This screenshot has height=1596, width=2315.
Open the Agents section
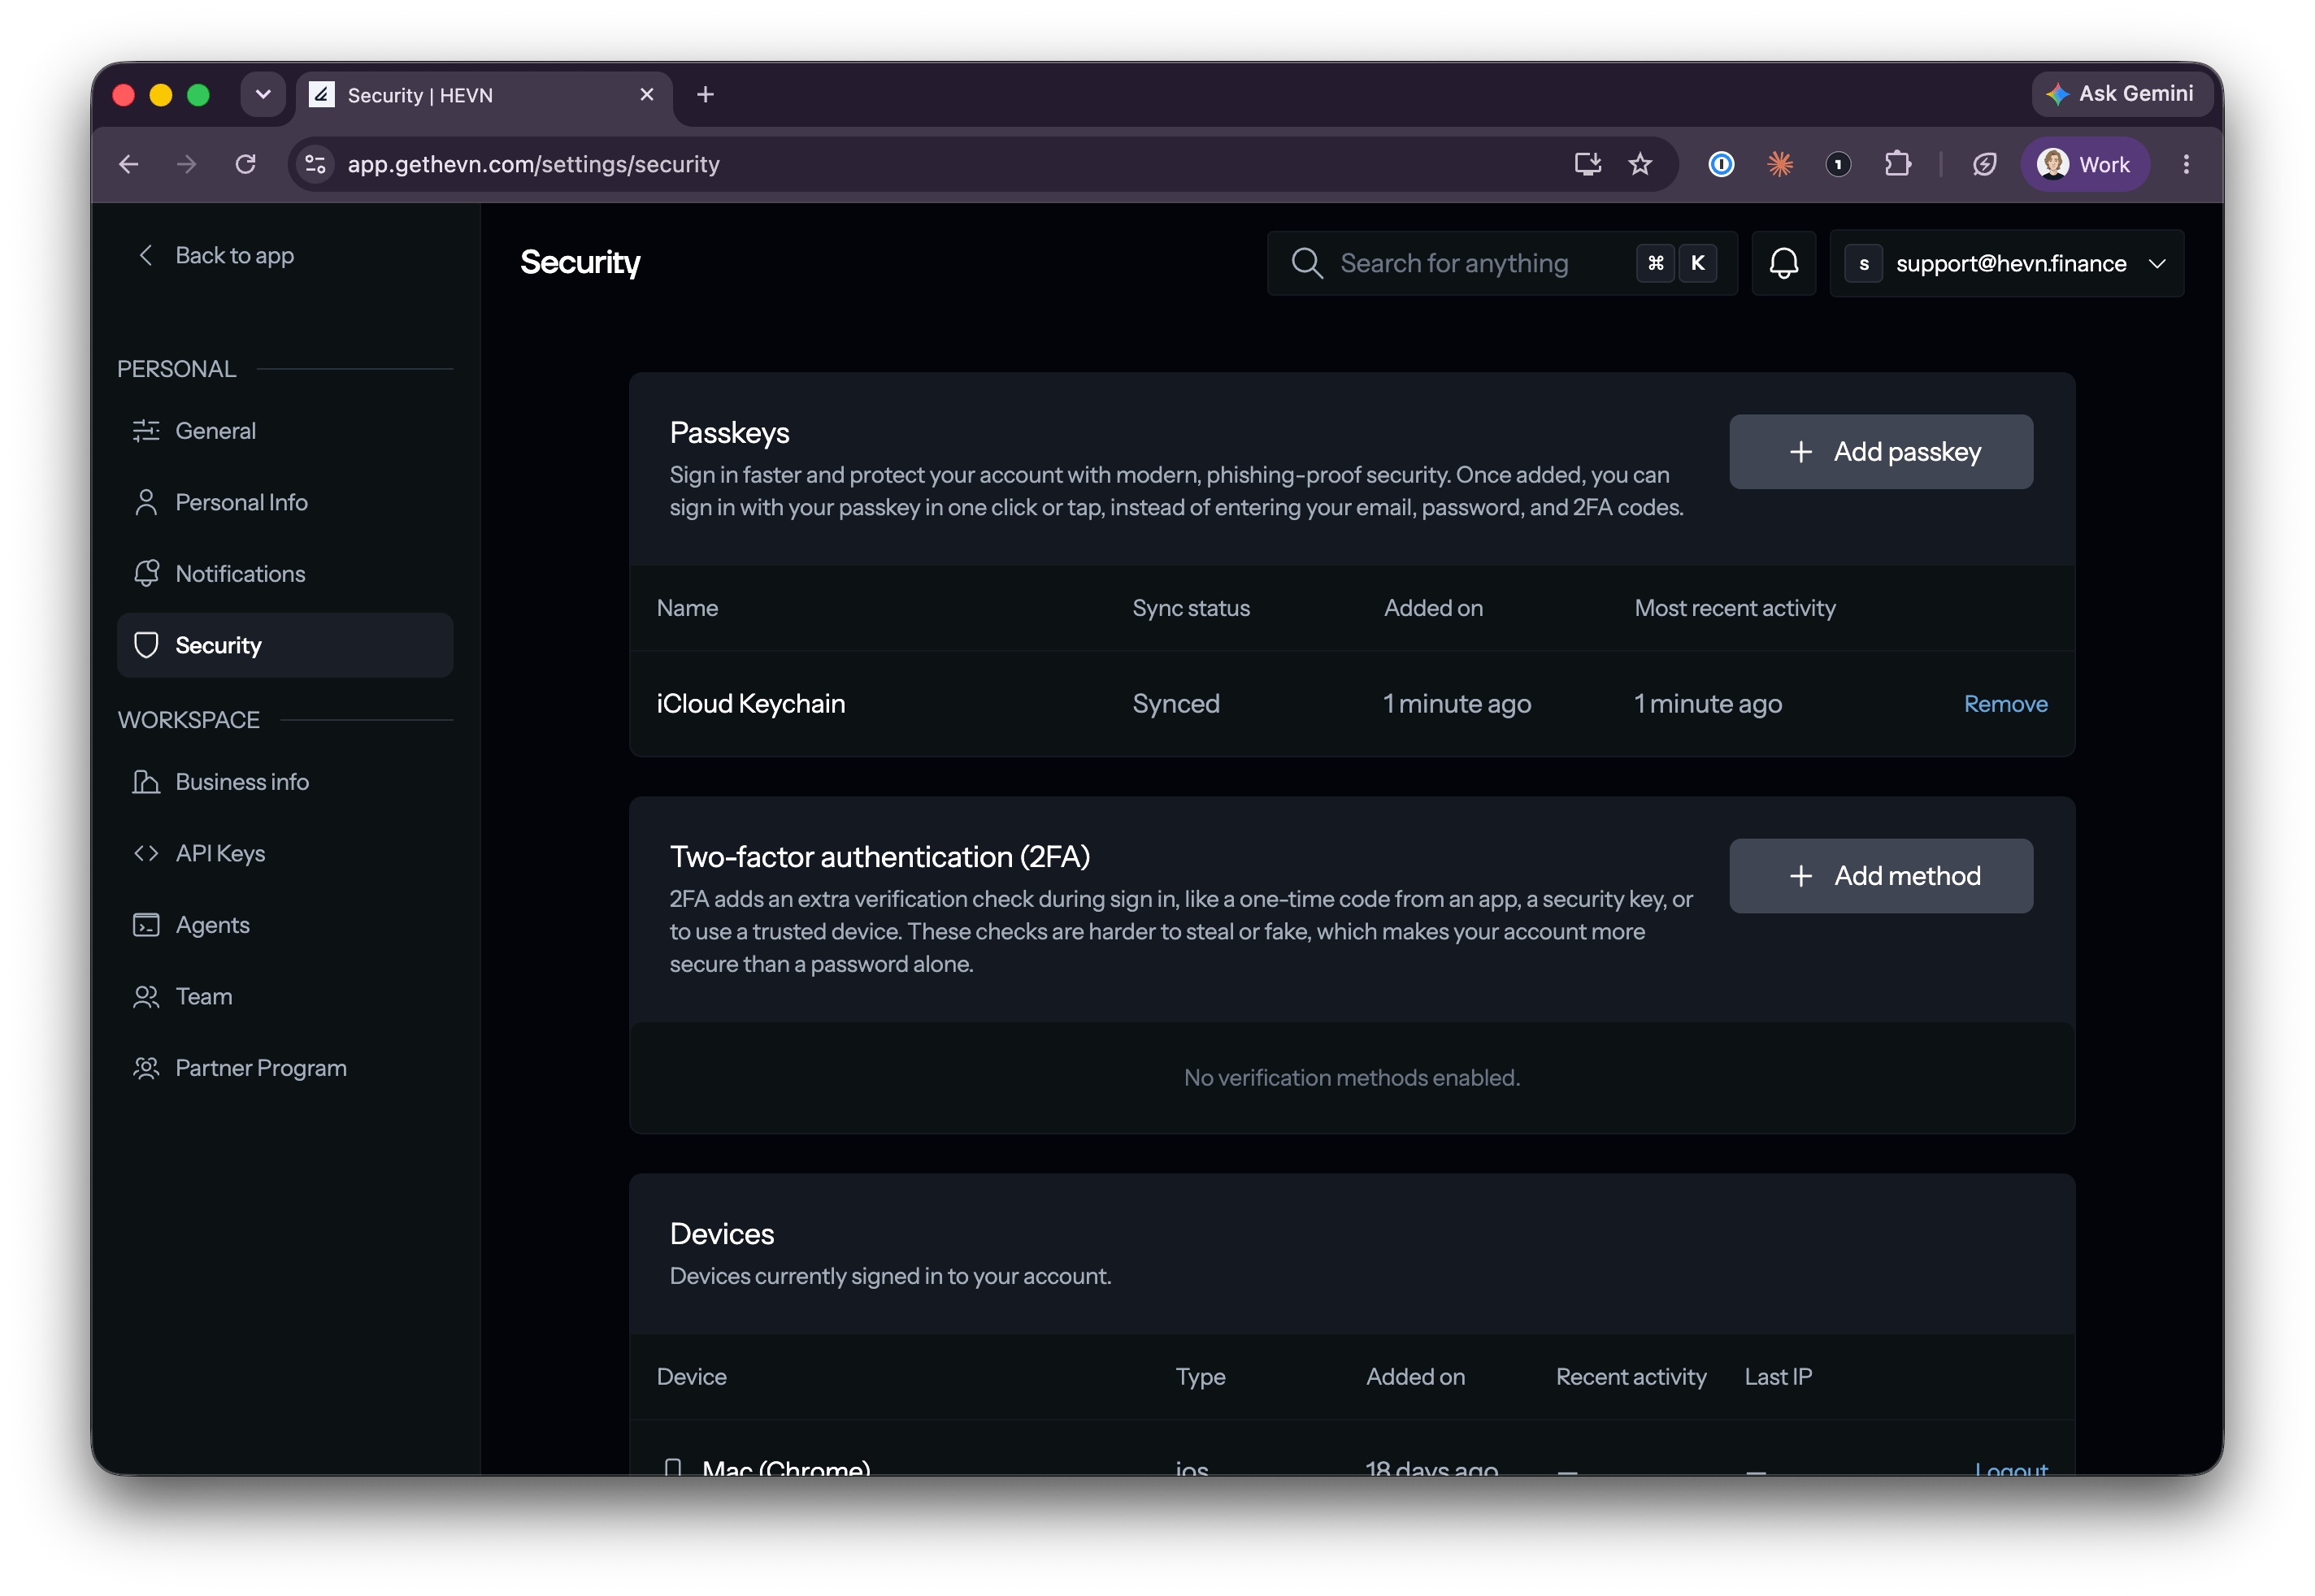[x=285, y=925]
